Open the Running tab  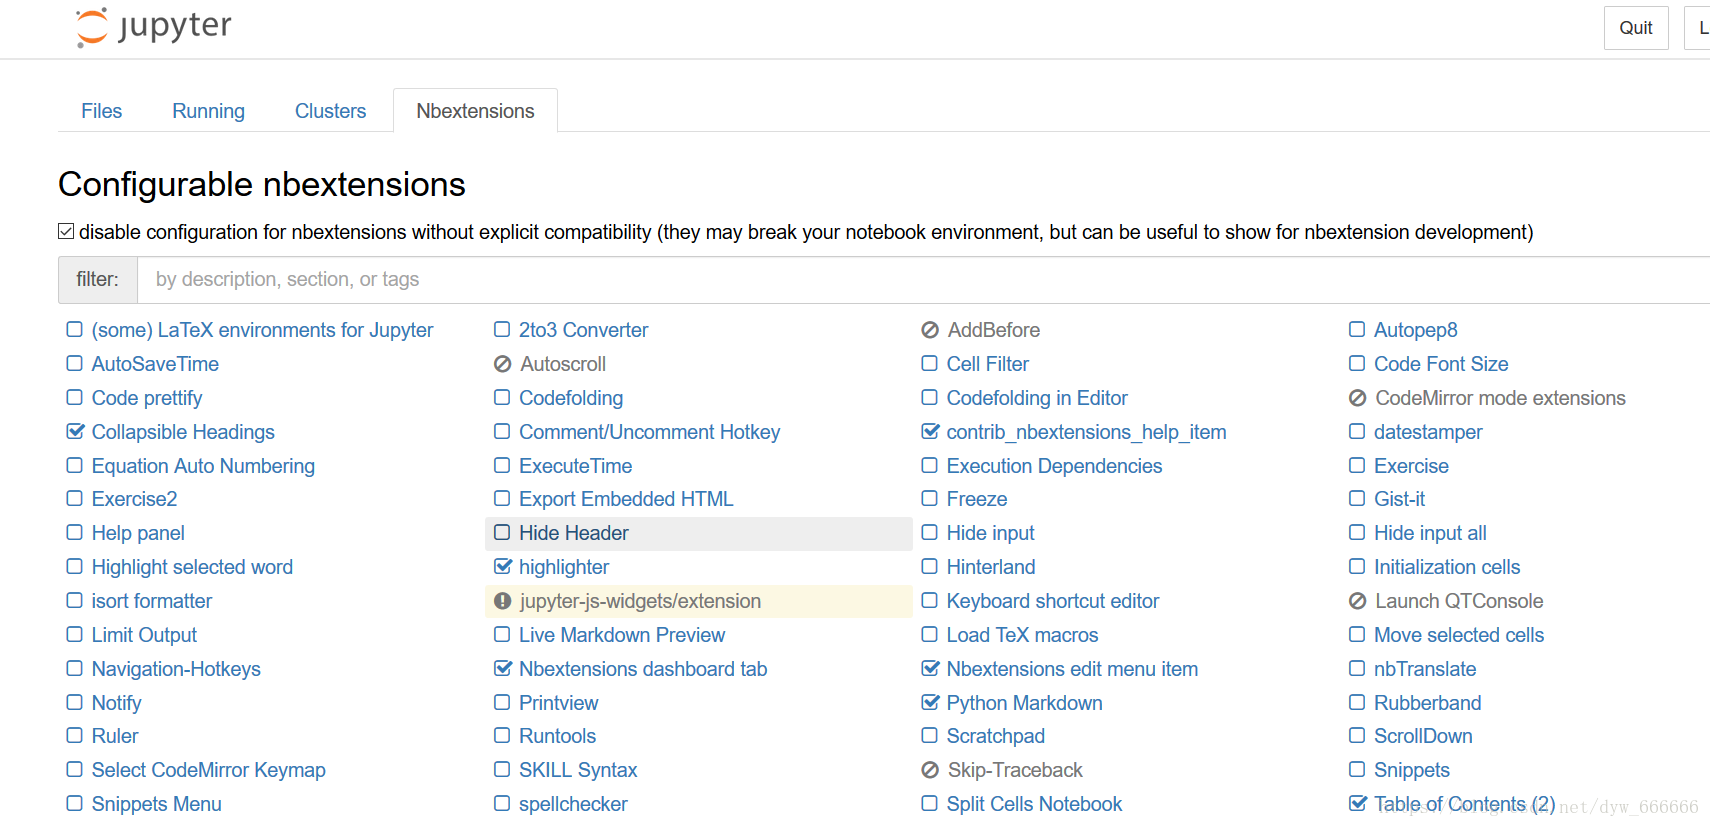coord(208,111)
